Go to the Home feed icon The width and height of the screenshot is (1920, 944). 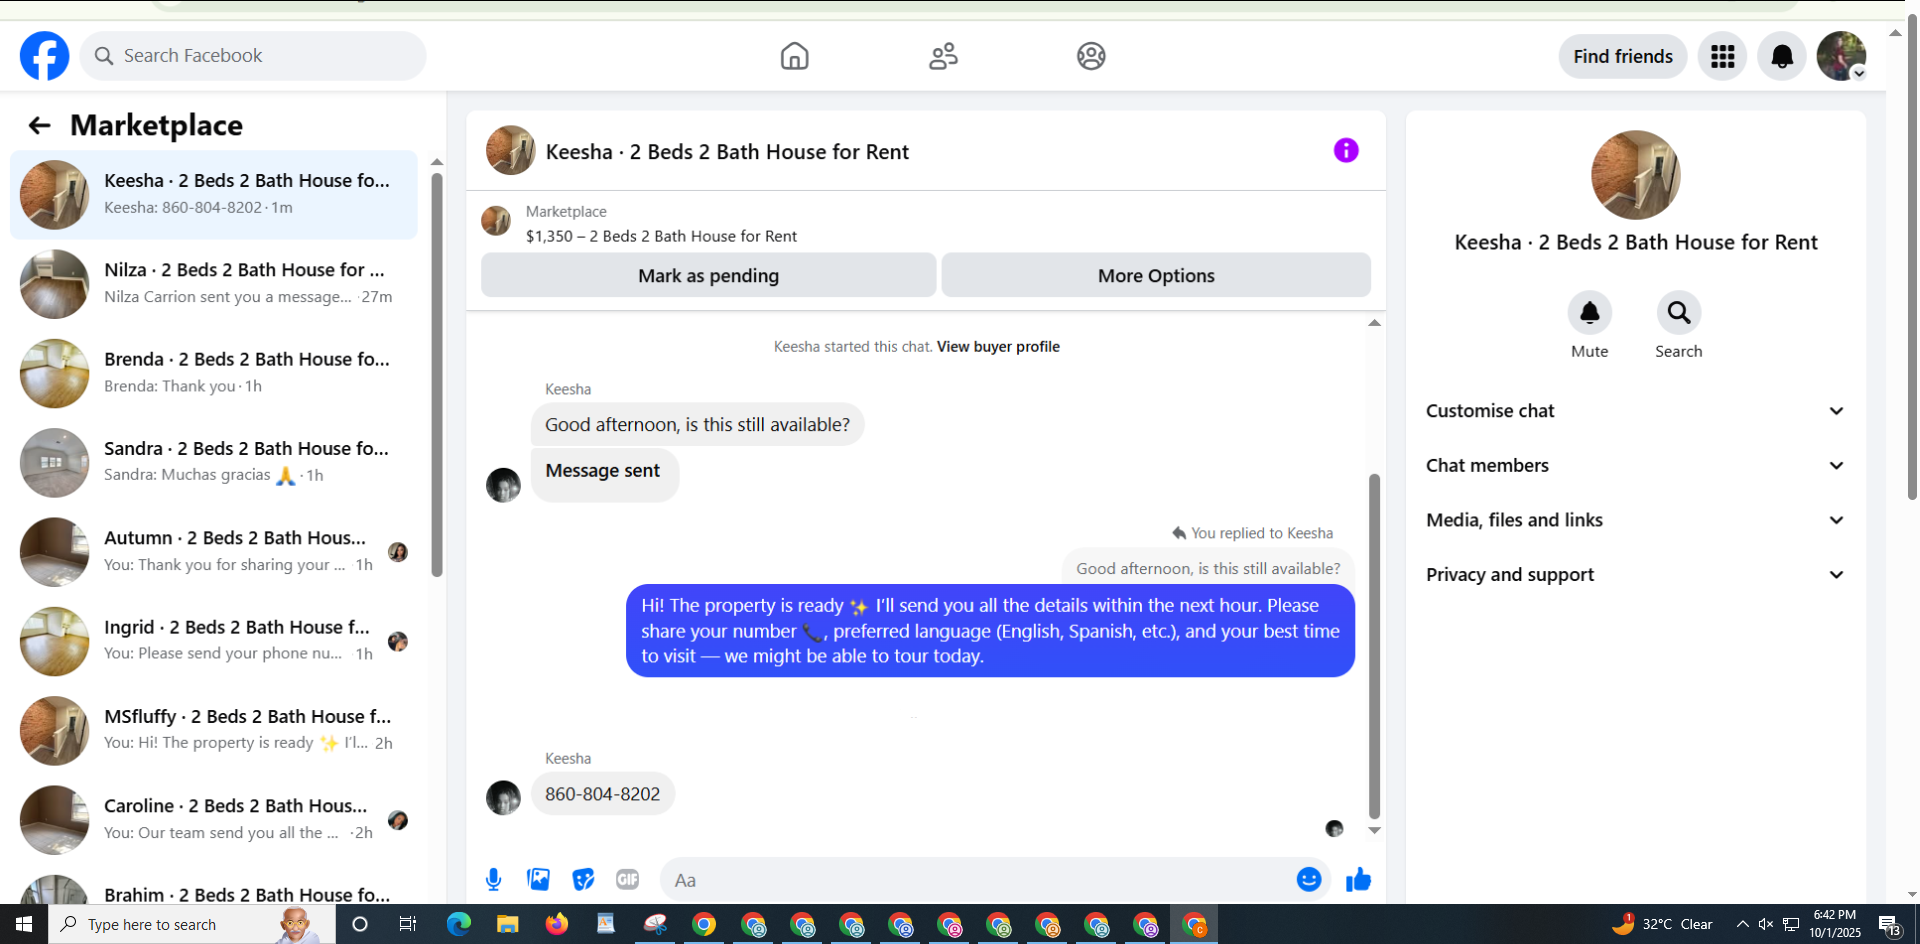(795, 56)
